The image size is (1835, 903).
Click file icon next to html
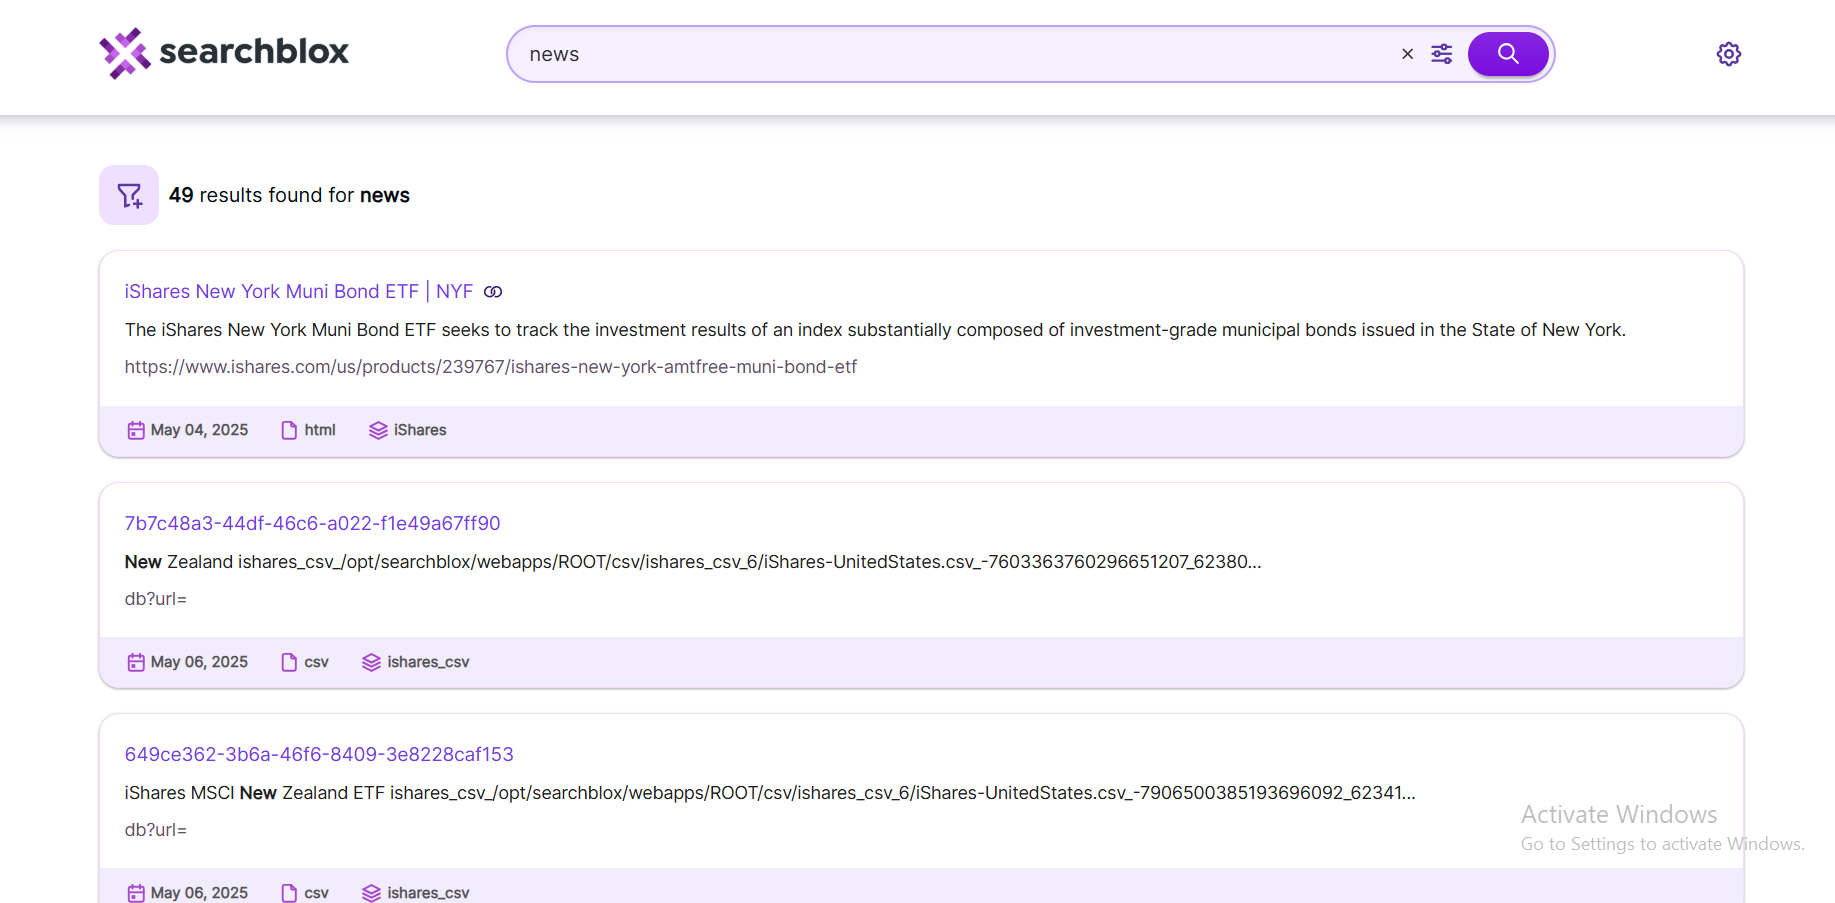coord(289,430)
